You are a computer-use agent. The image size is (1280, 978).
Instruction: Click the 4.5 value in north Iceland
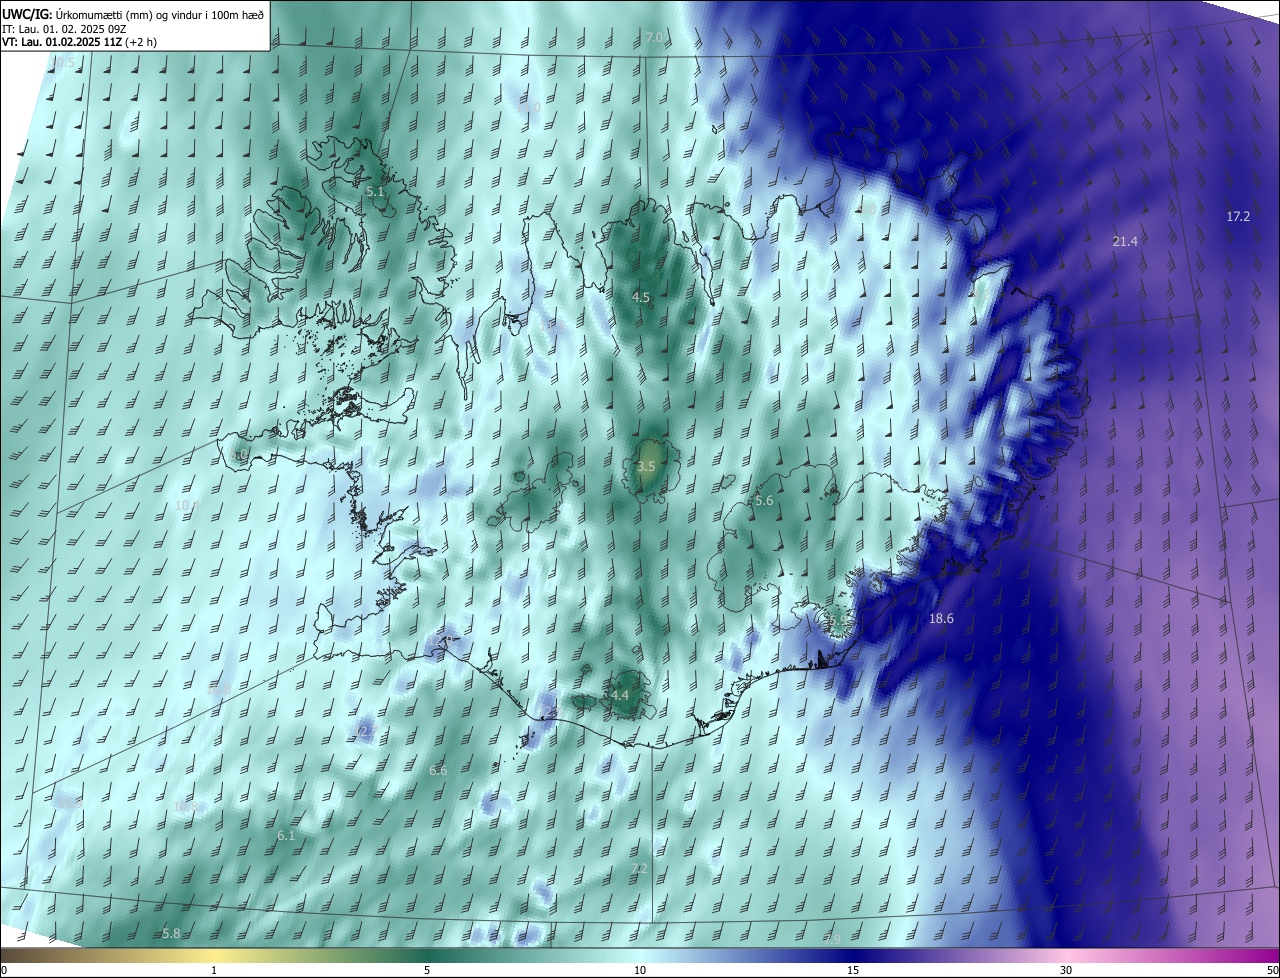641,298
